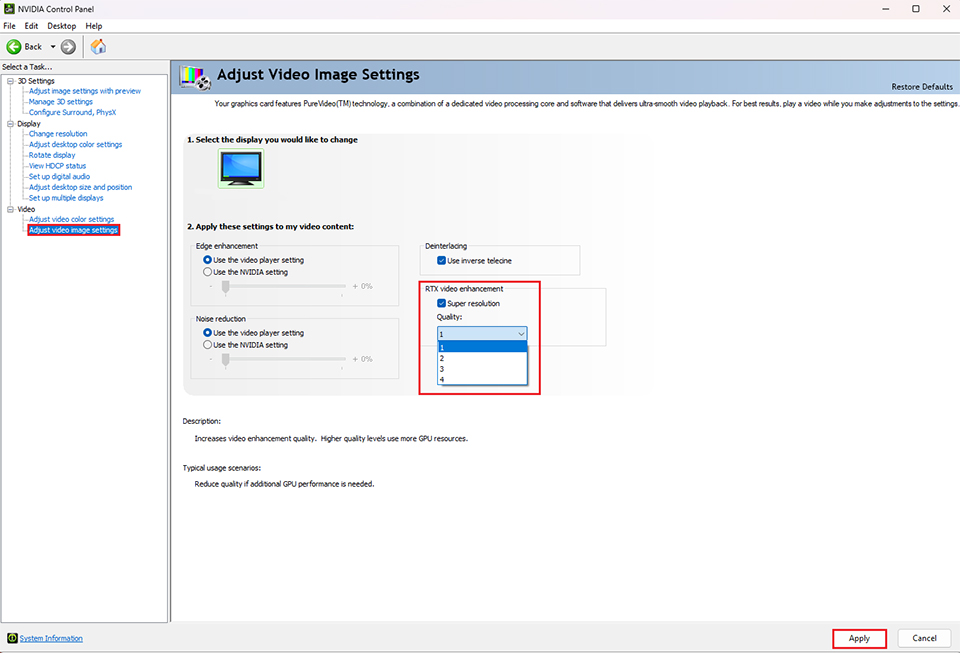
Task: Disable the Super resolution checkbox
Action: 440,303
